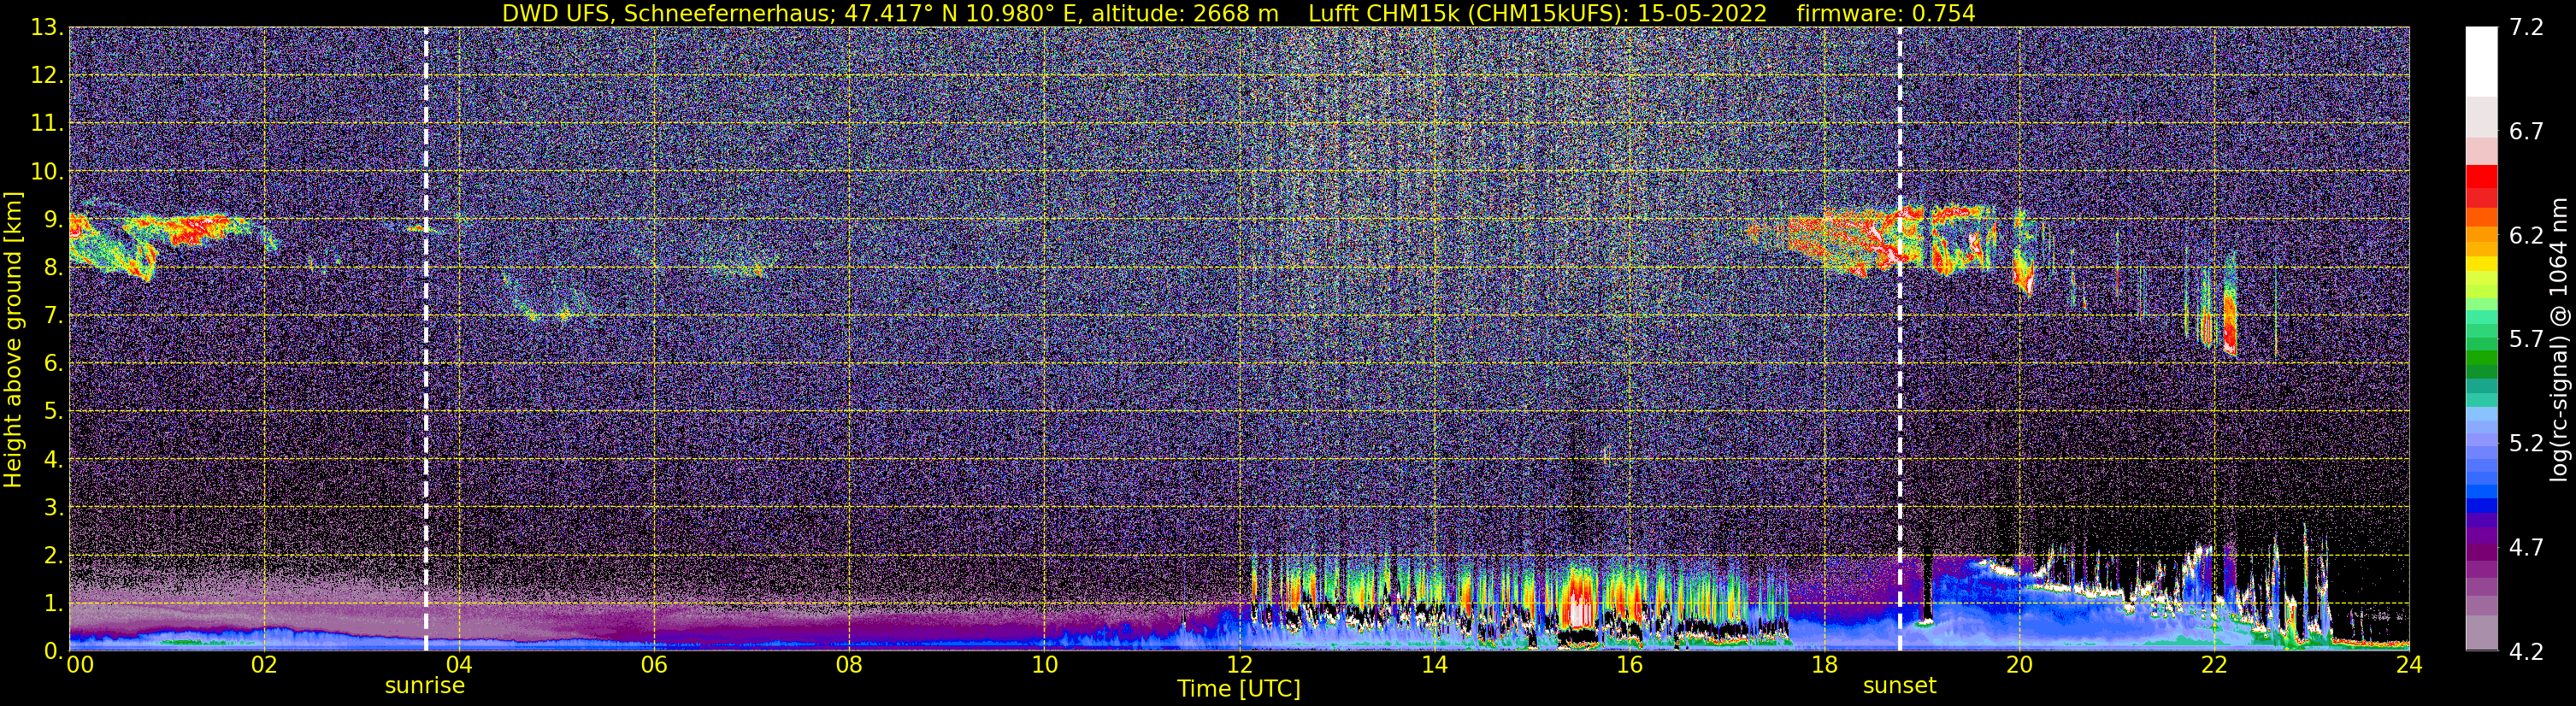This screenshot has height=706, width=2576.
Task: Click the time axis tick label 16
Action: pos(1629,666)
